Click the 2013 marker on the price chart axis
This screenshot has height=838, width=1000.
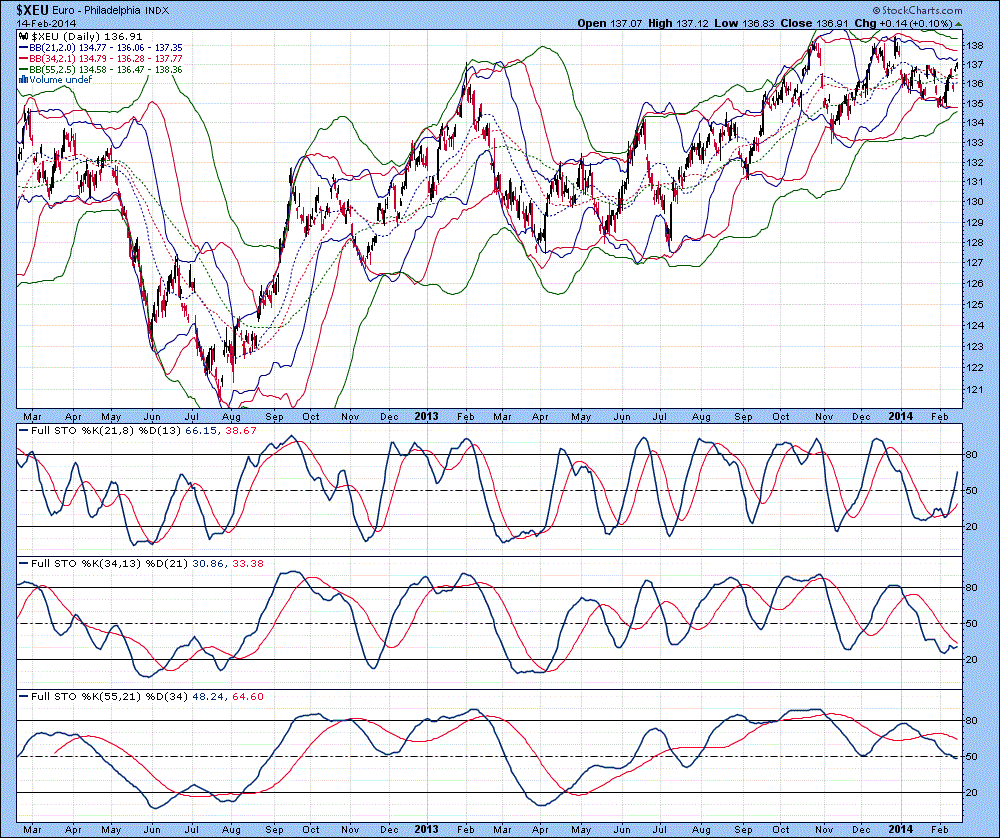coord(428,415)
